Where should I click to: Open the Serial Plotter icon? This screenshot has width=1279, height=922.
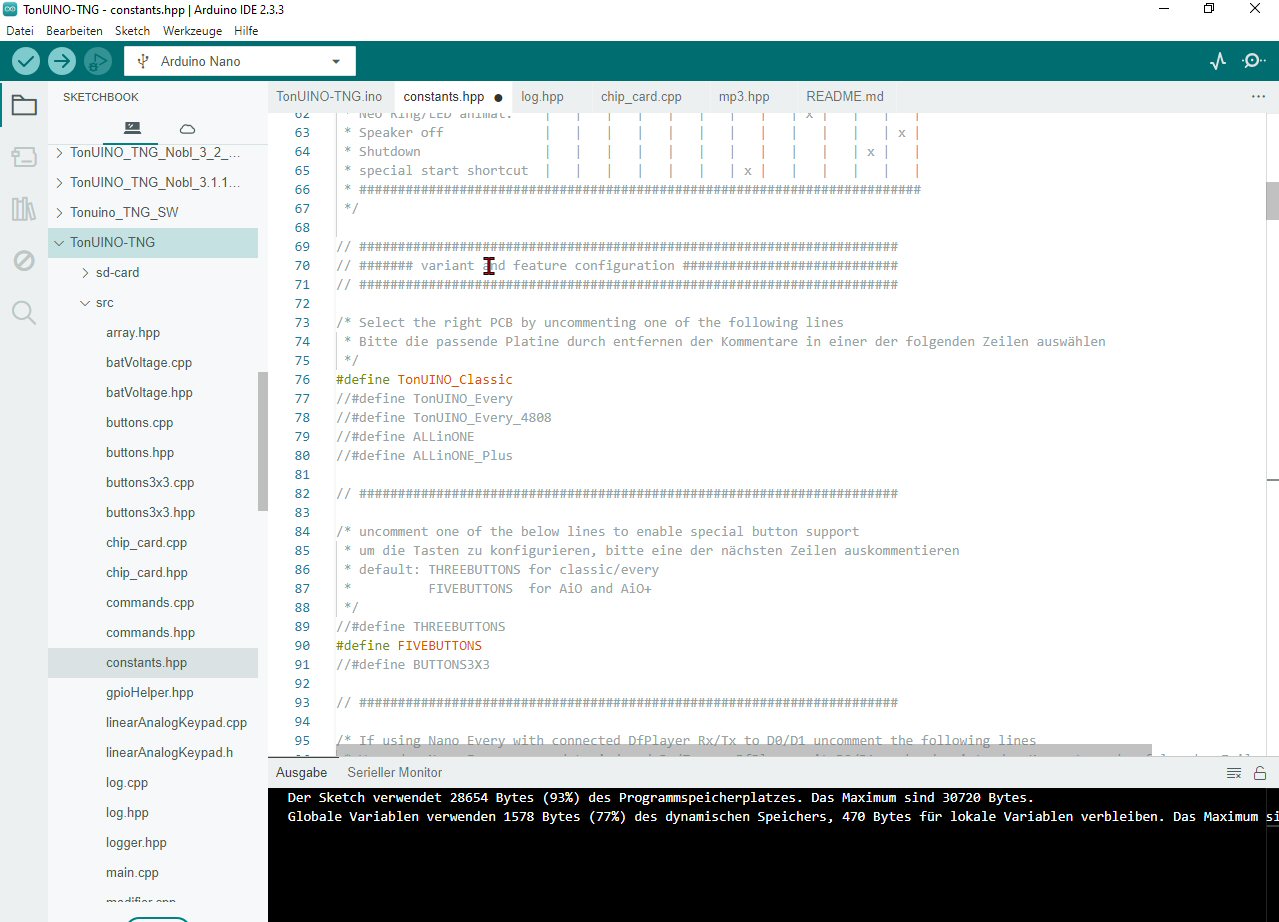point(1217,61)
